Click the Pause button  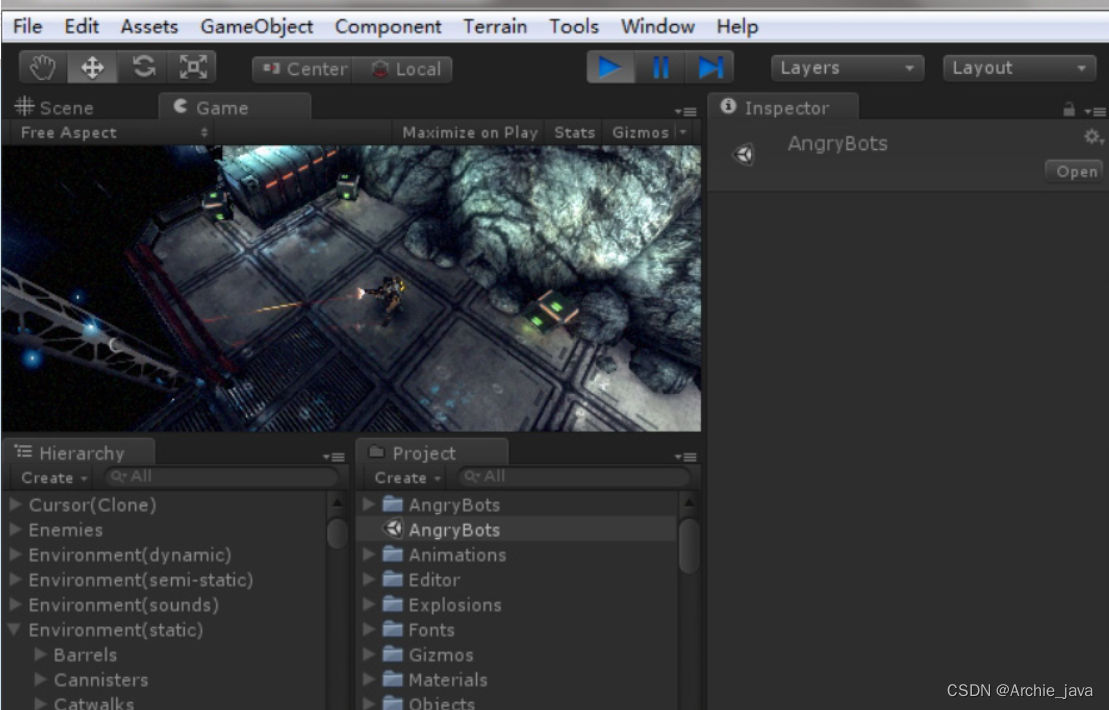pyautogui.click(x=660, y=68)
